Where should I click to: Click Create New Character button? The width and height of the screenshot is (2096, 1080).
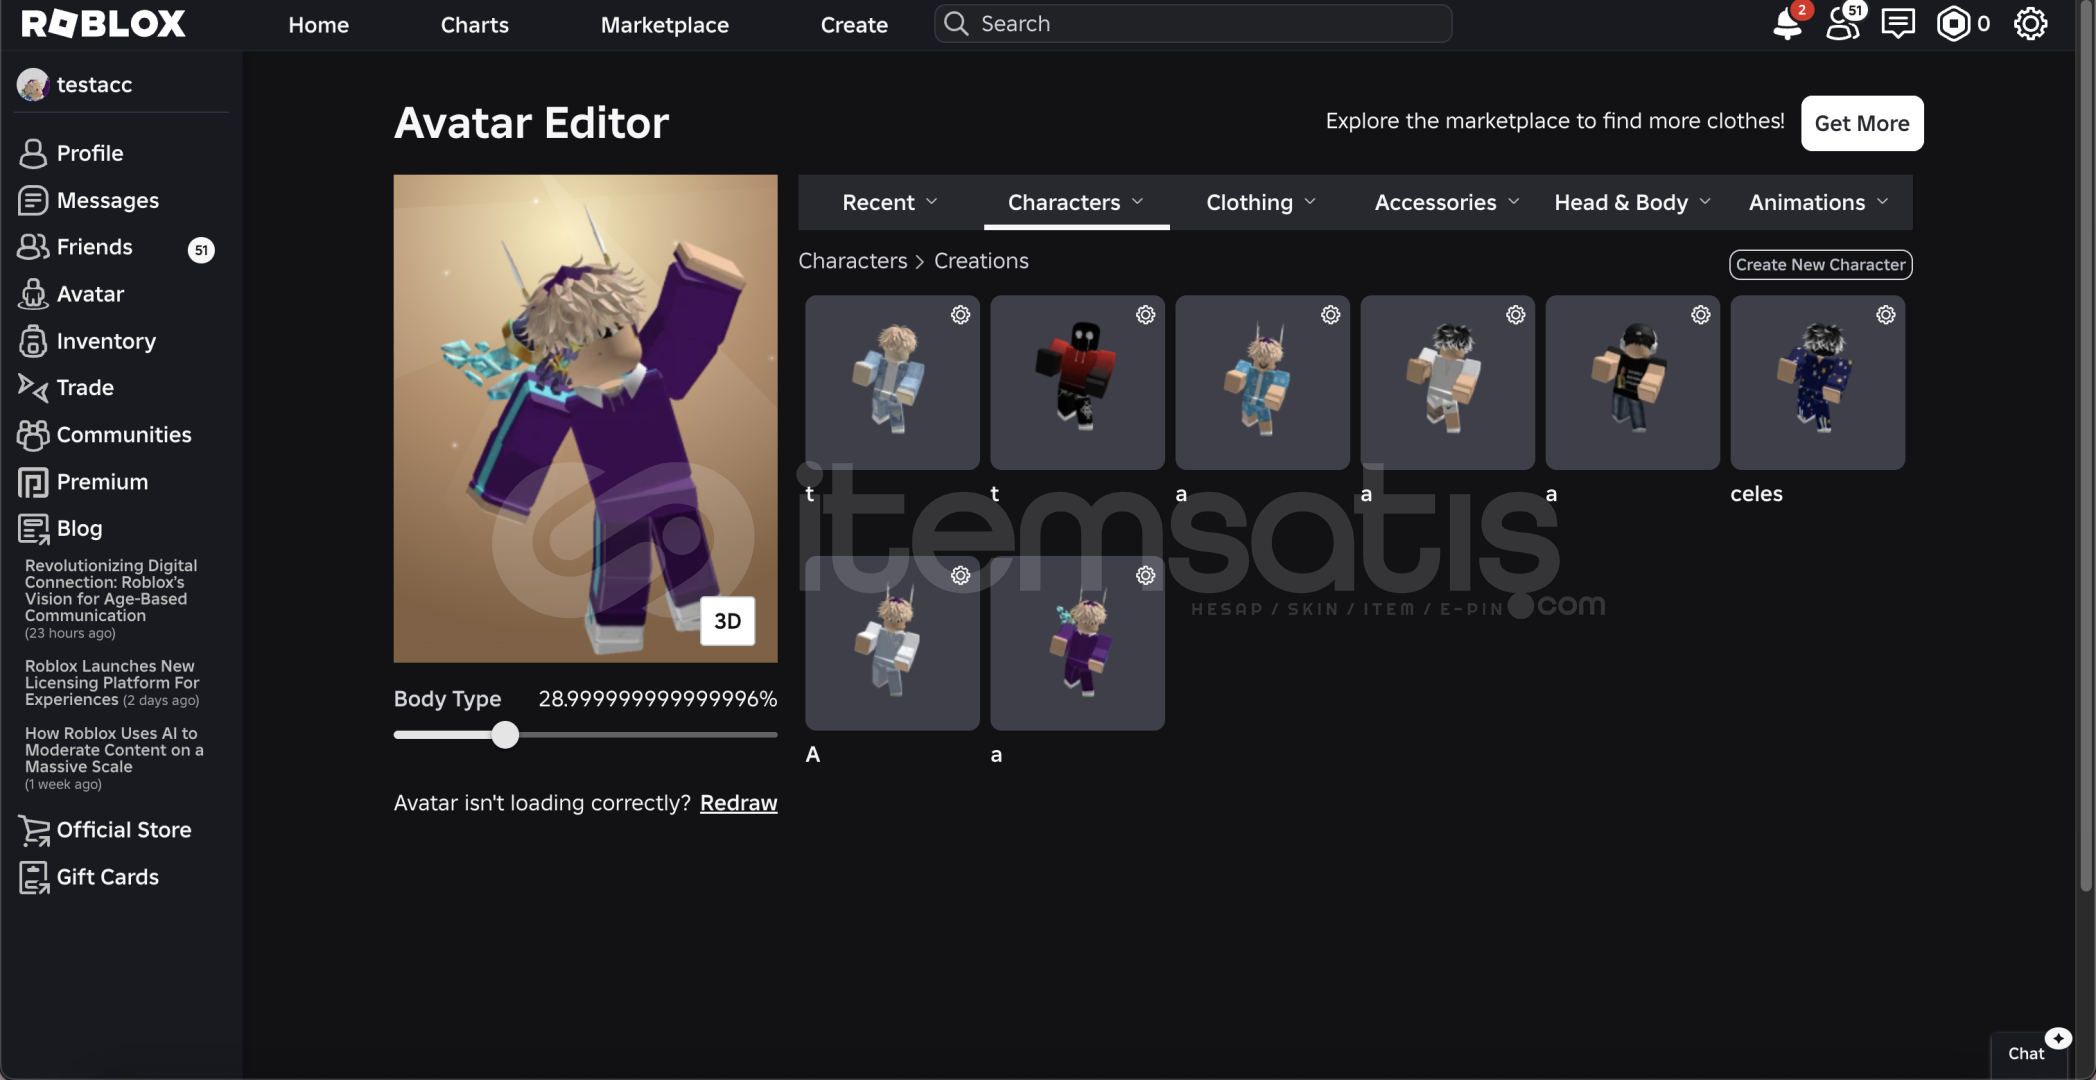tap(1820, 265)
